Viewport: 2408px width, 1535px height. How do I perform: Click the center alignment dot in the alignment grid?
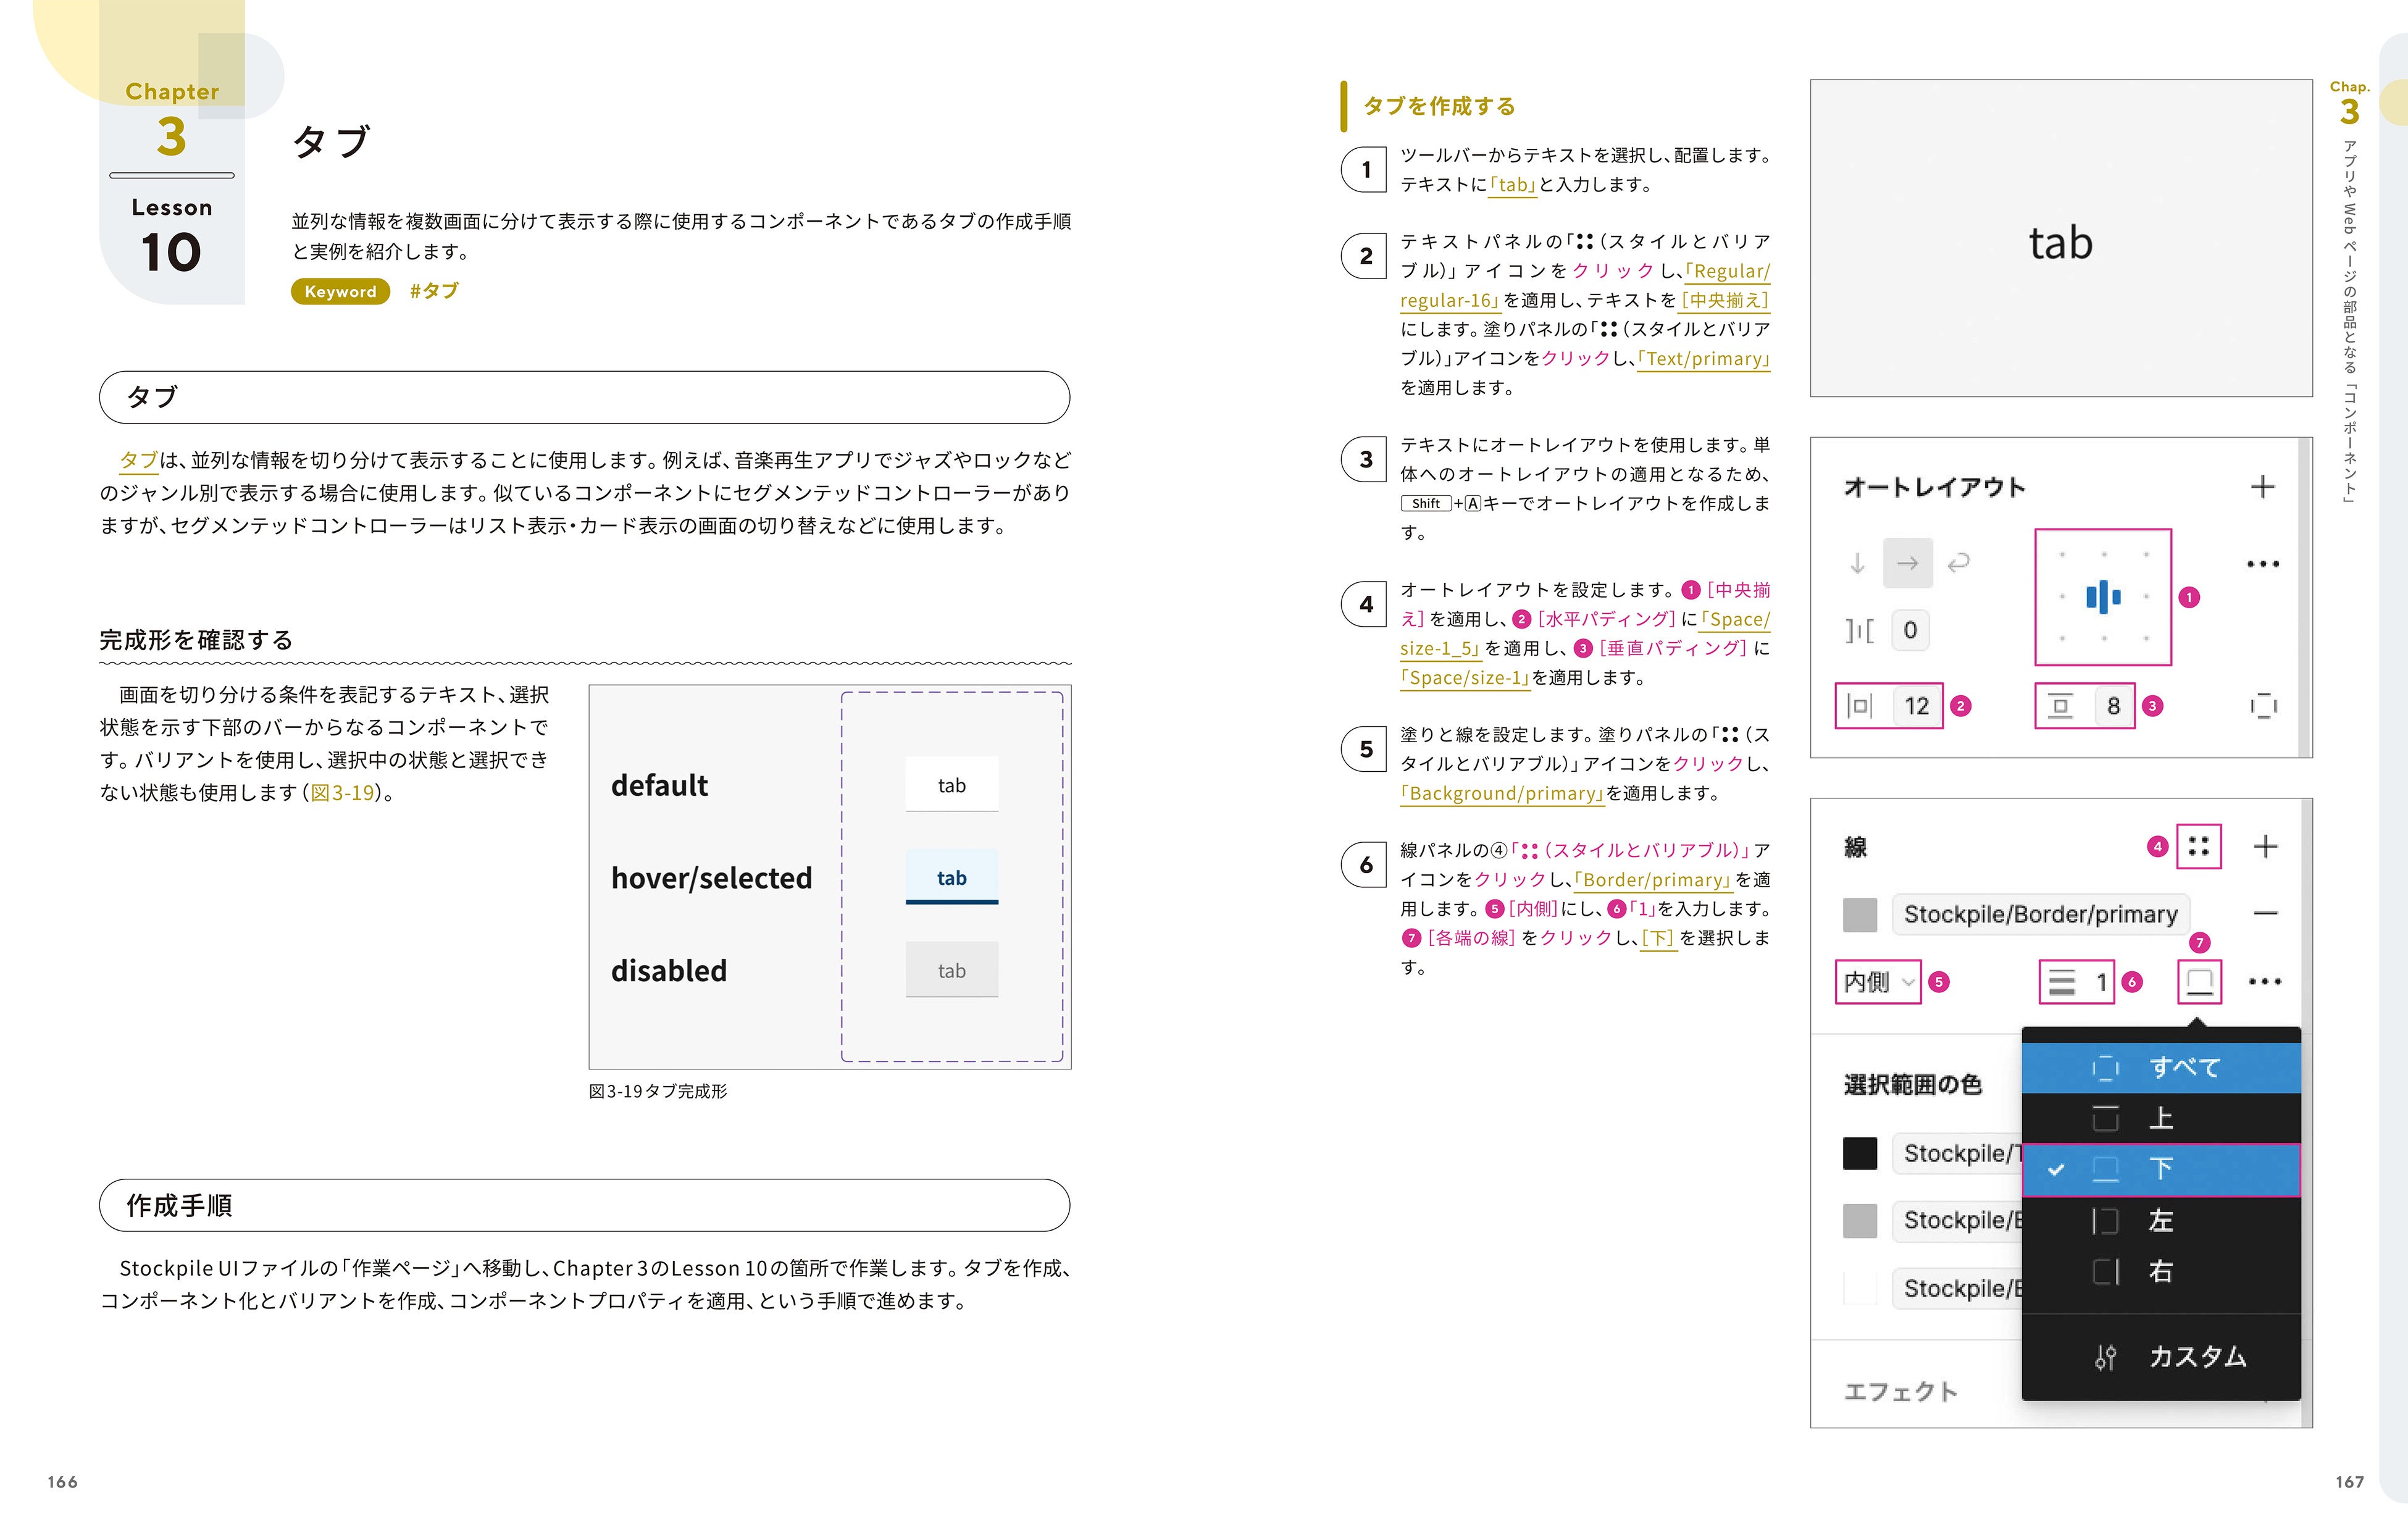pyautogui.click(x=2104, y=597)
